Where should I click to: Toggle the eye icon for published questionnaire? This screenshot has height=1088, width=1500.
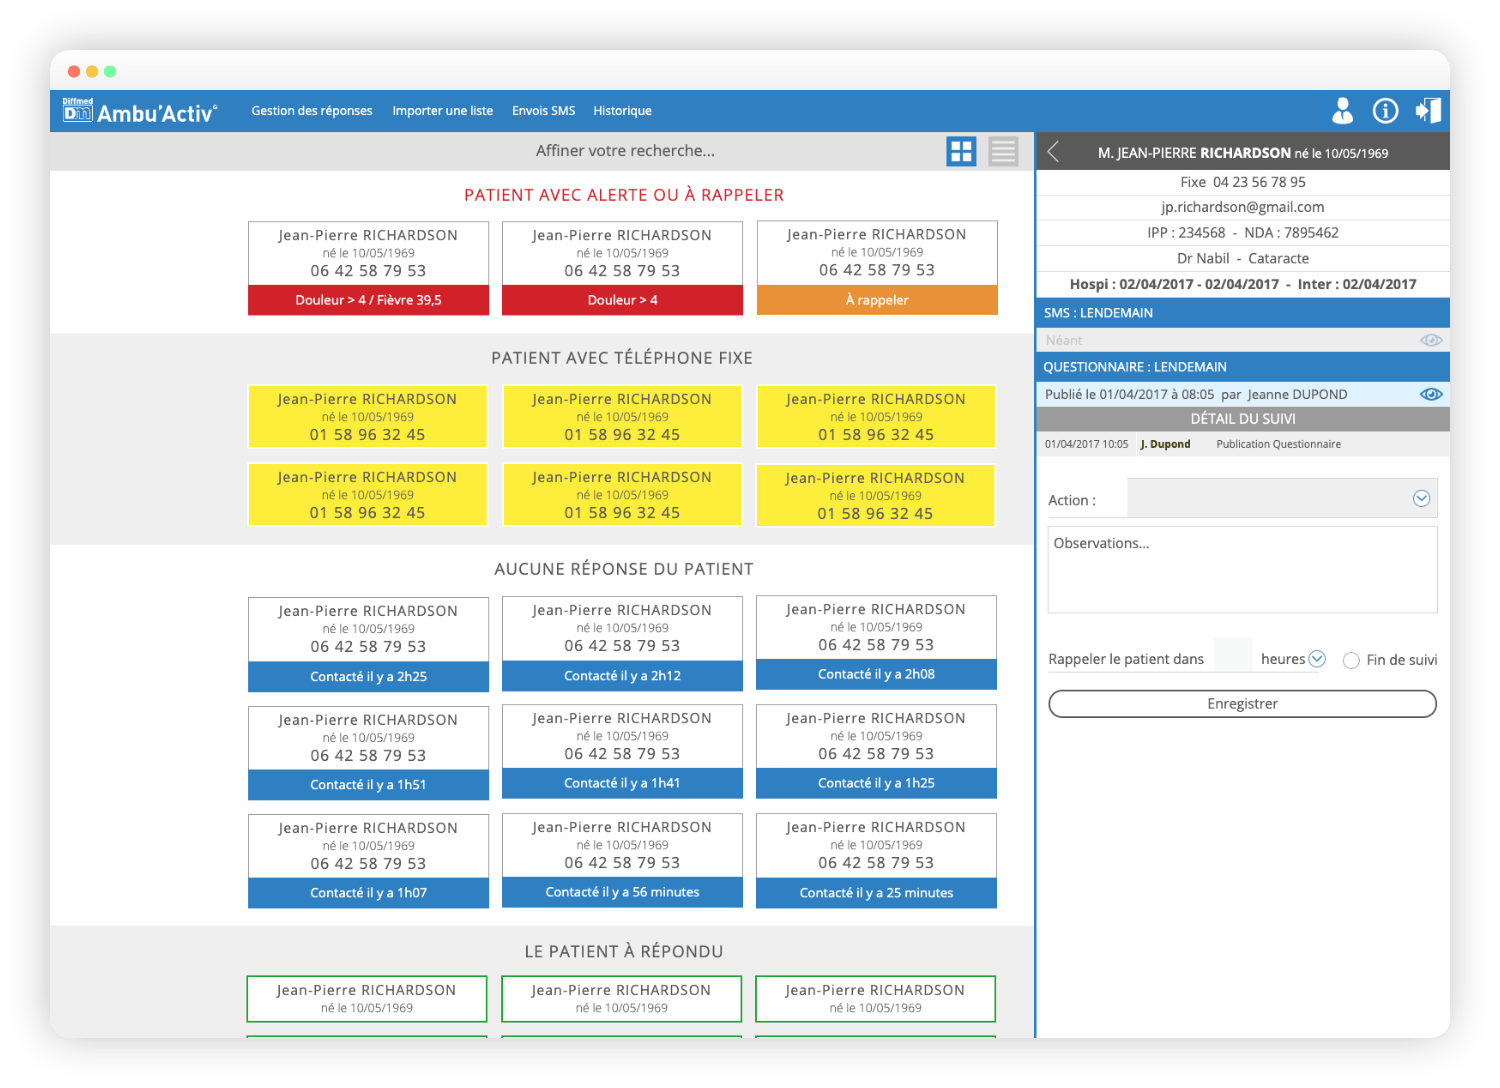click(1431, 394)
